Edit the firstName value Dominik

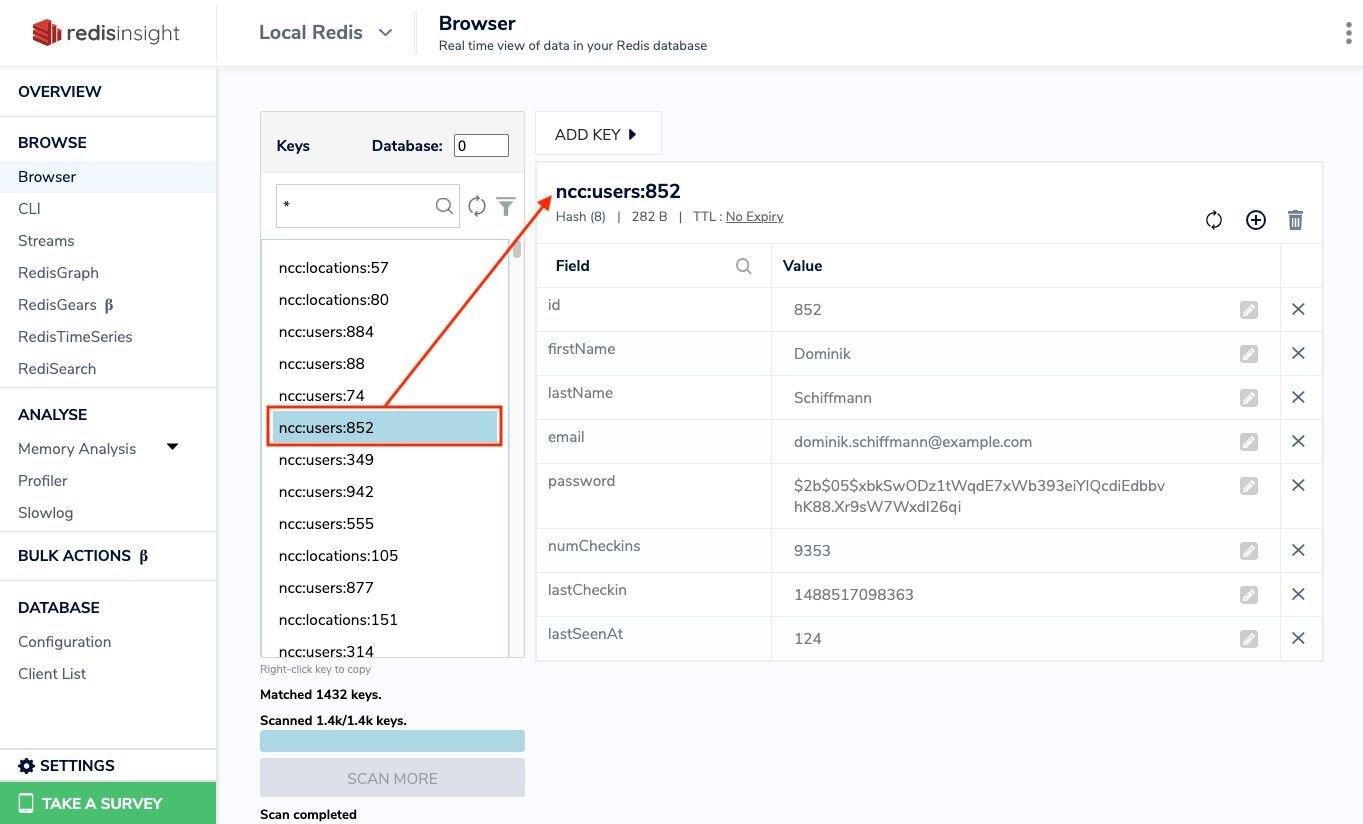[x=1249, y=354]
